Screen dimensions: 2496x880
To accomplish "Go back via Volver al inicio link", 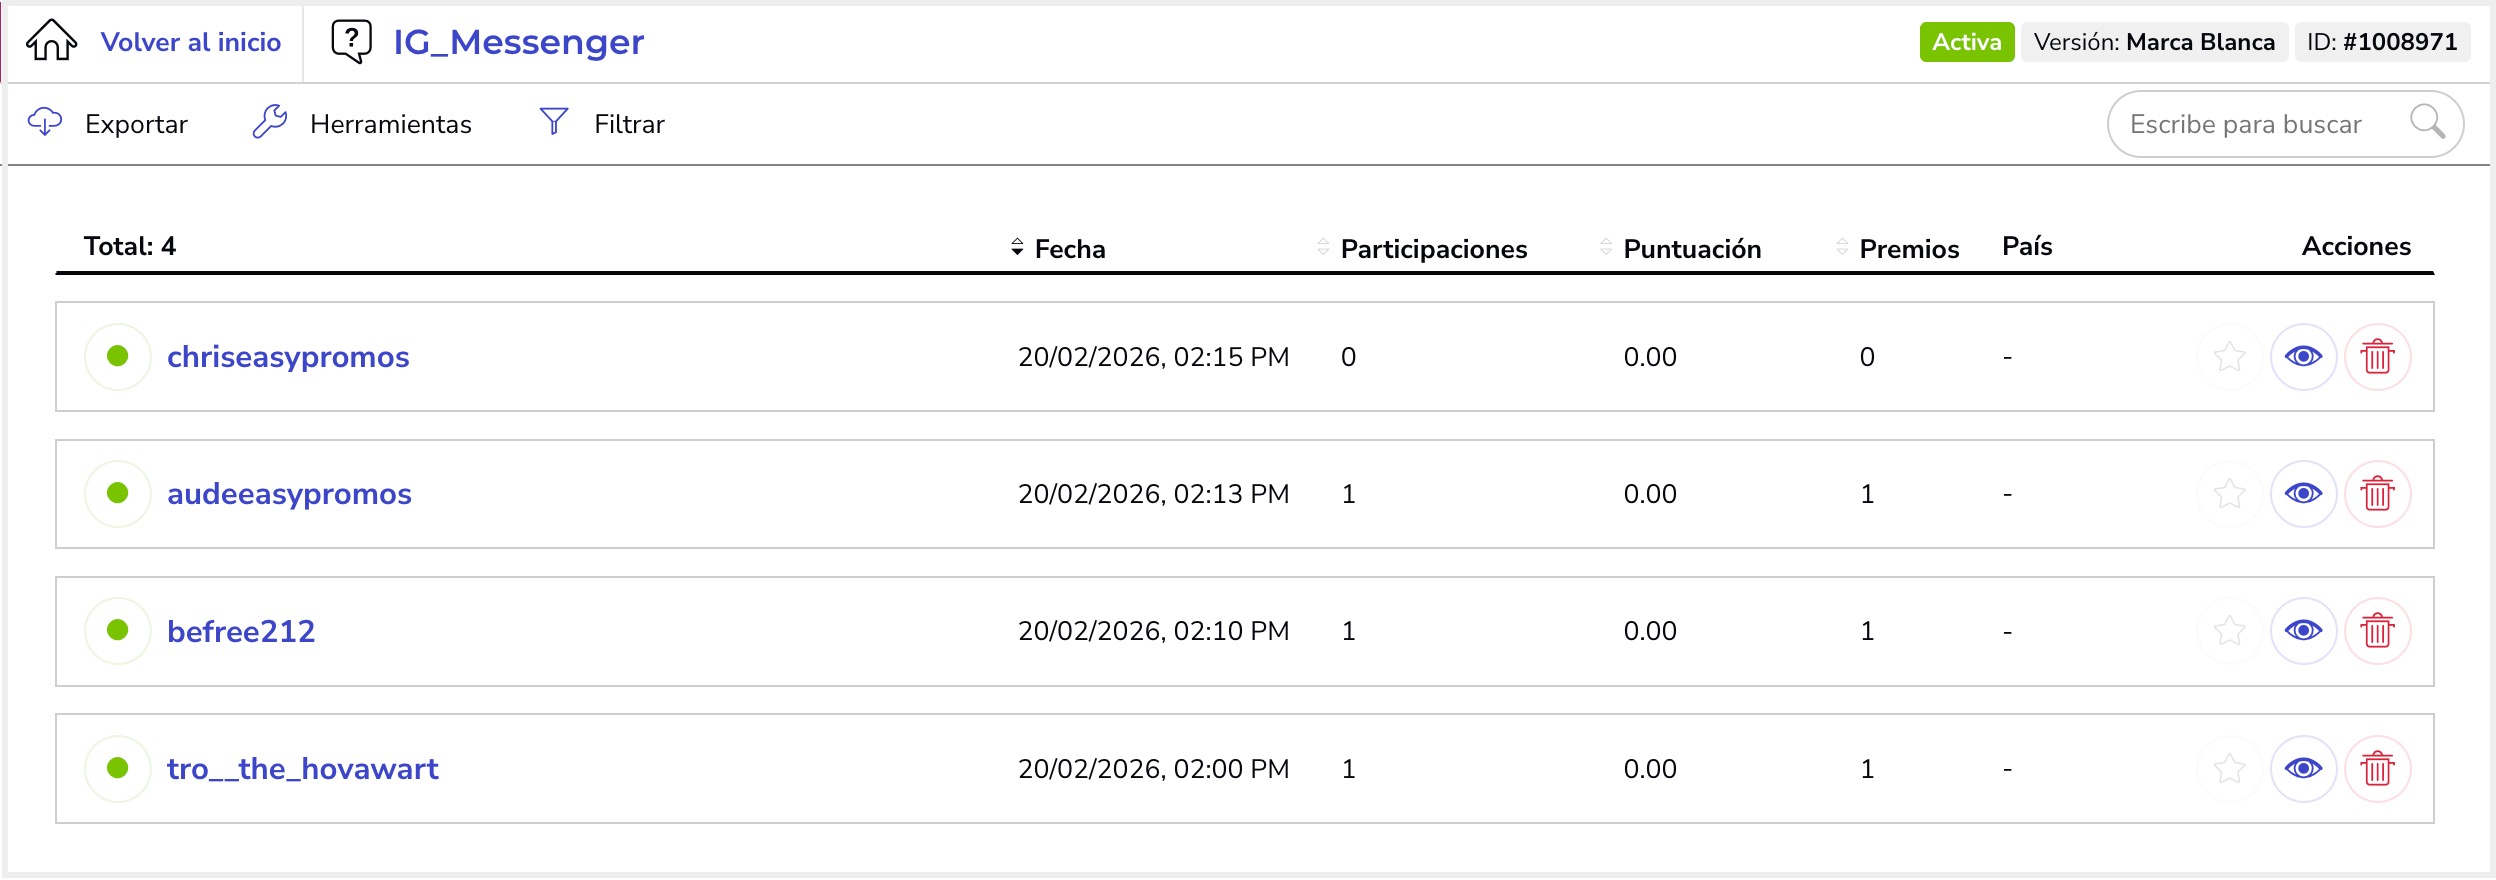I will [190, 42].
